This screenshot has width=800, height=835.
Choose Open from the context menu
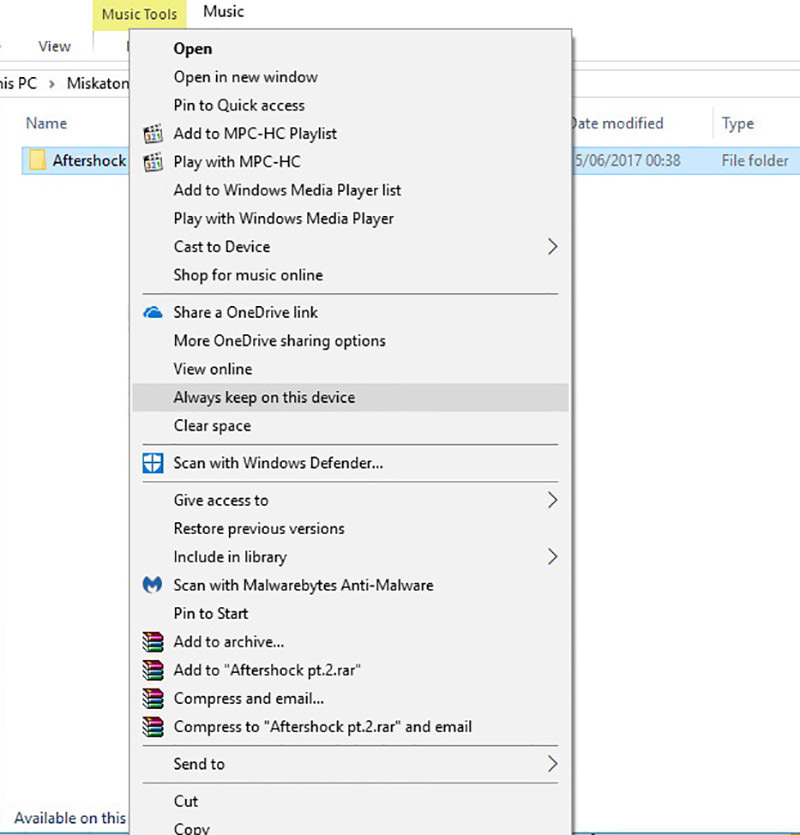coord(350,49)
